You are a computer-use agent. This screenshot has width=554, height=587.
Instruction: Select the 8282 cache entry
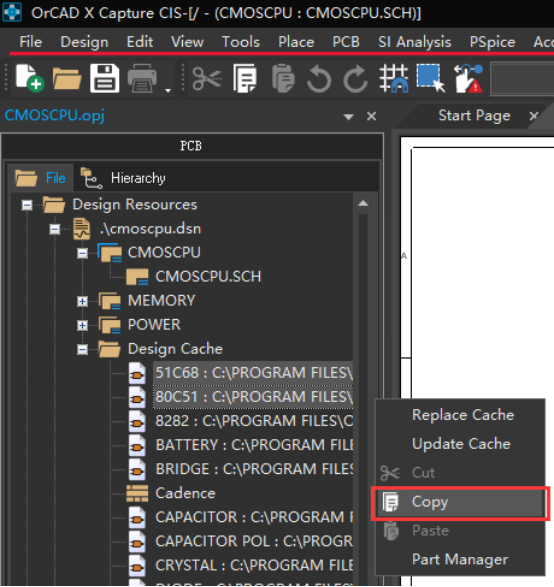pyautogui.click(x=254, y=421)
